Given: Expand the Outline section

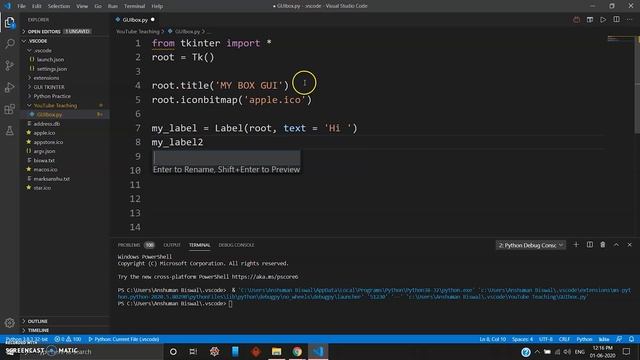Looking at the screenshot, I should click(38, 321).
